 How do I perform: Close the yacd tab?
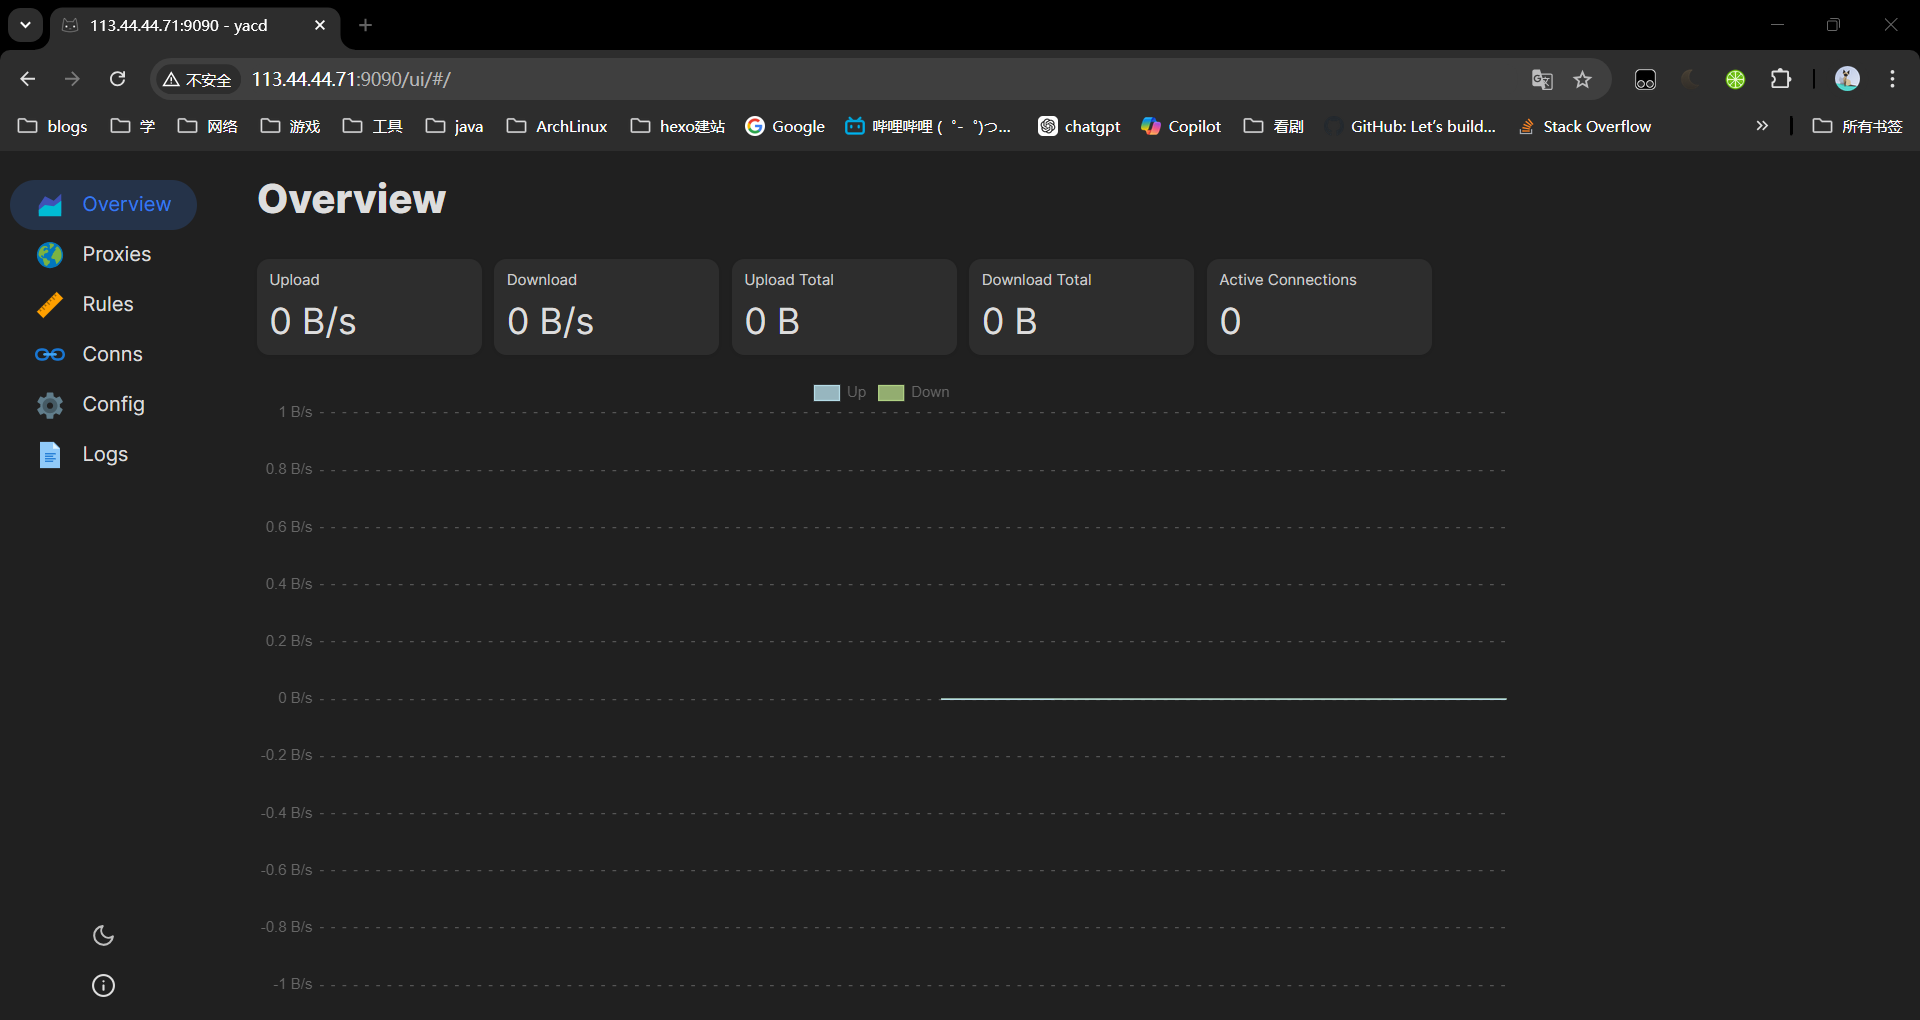click(x=320, y=25)
